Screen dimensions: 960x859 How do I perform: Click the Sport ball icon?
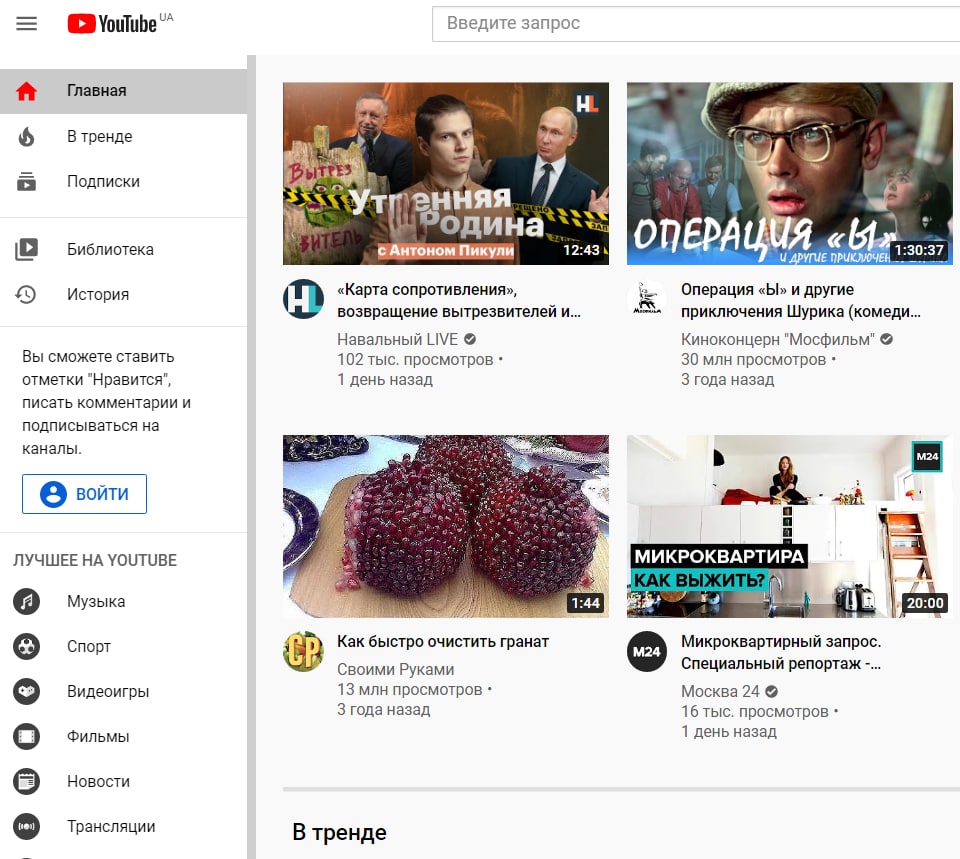point(26,647)
